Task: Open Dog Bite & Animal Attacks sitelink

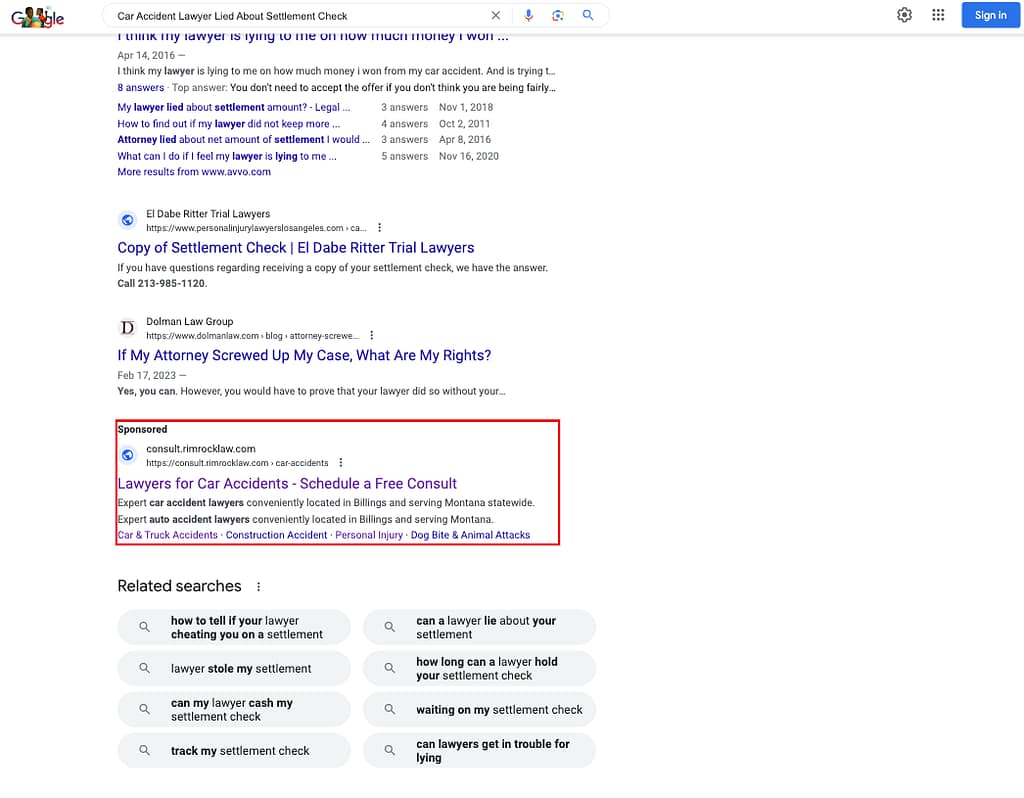Action: (x=470, y=535)
